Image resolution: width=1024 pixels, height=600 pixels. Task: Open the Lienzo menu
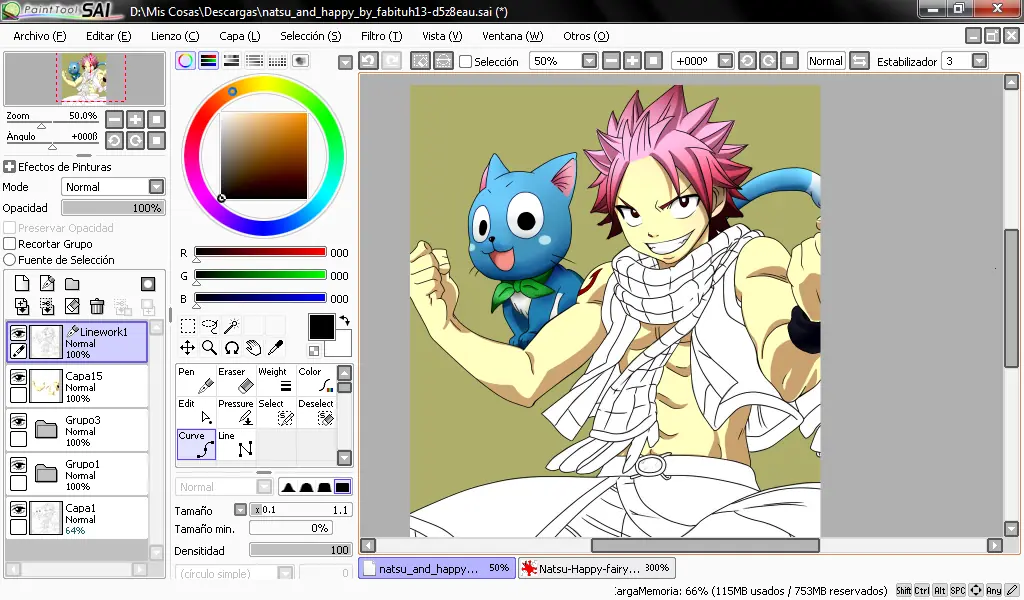(175, 36)
